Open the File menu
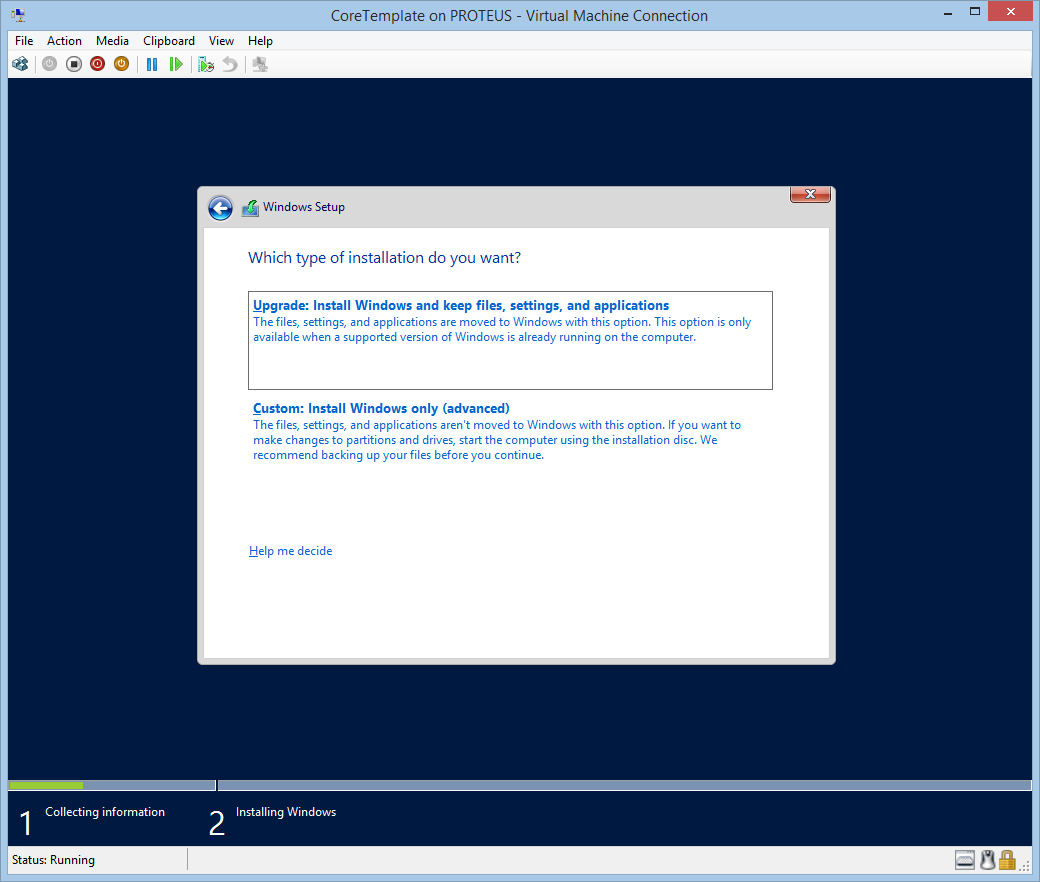Screen dimensions: 1040x882 pos(24,41)
